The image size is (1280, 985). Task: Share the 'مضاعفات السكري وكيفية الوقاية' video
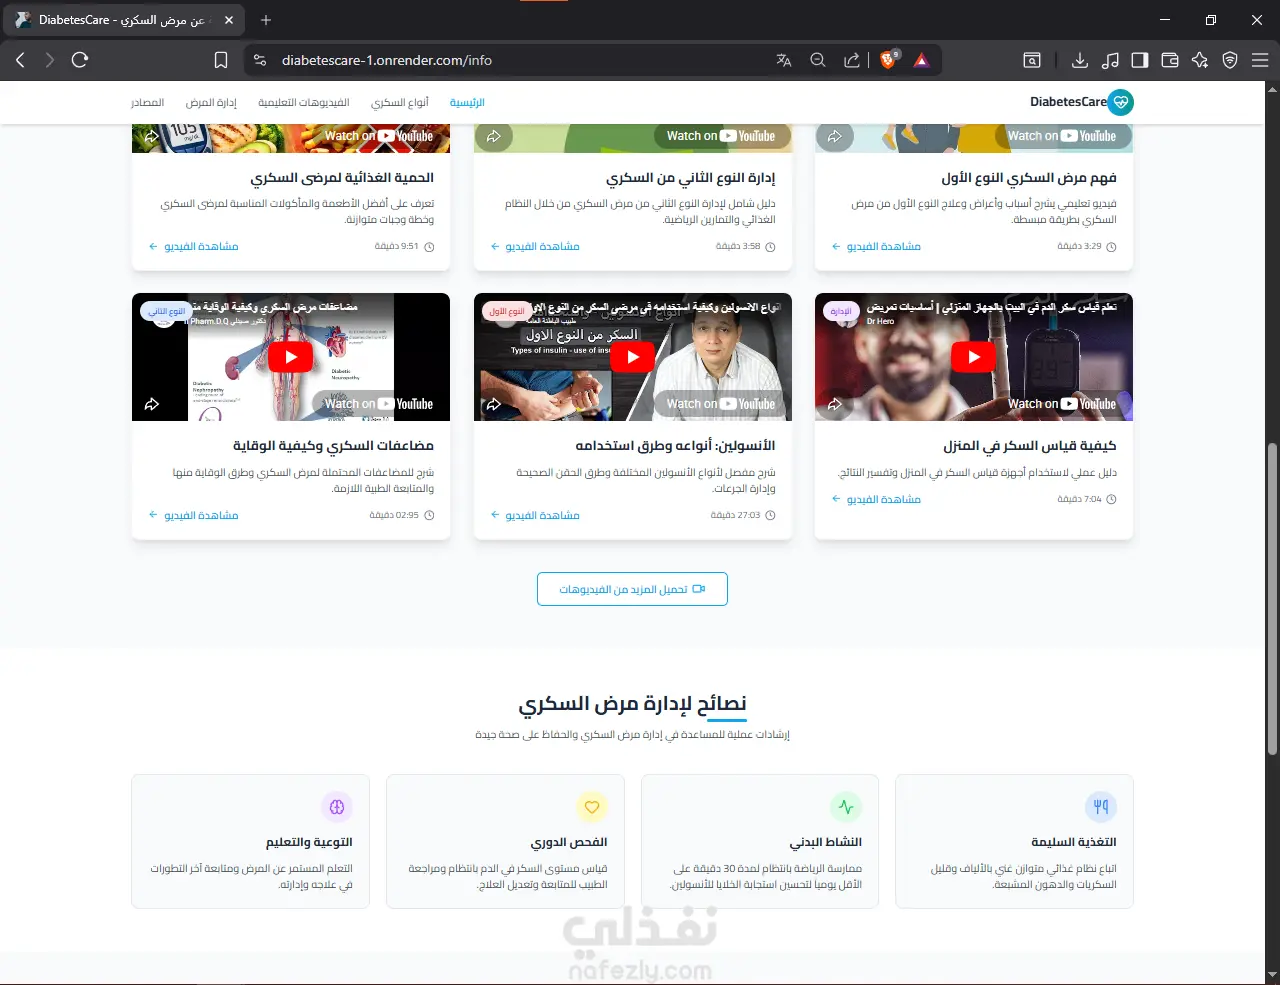[152, 404]
